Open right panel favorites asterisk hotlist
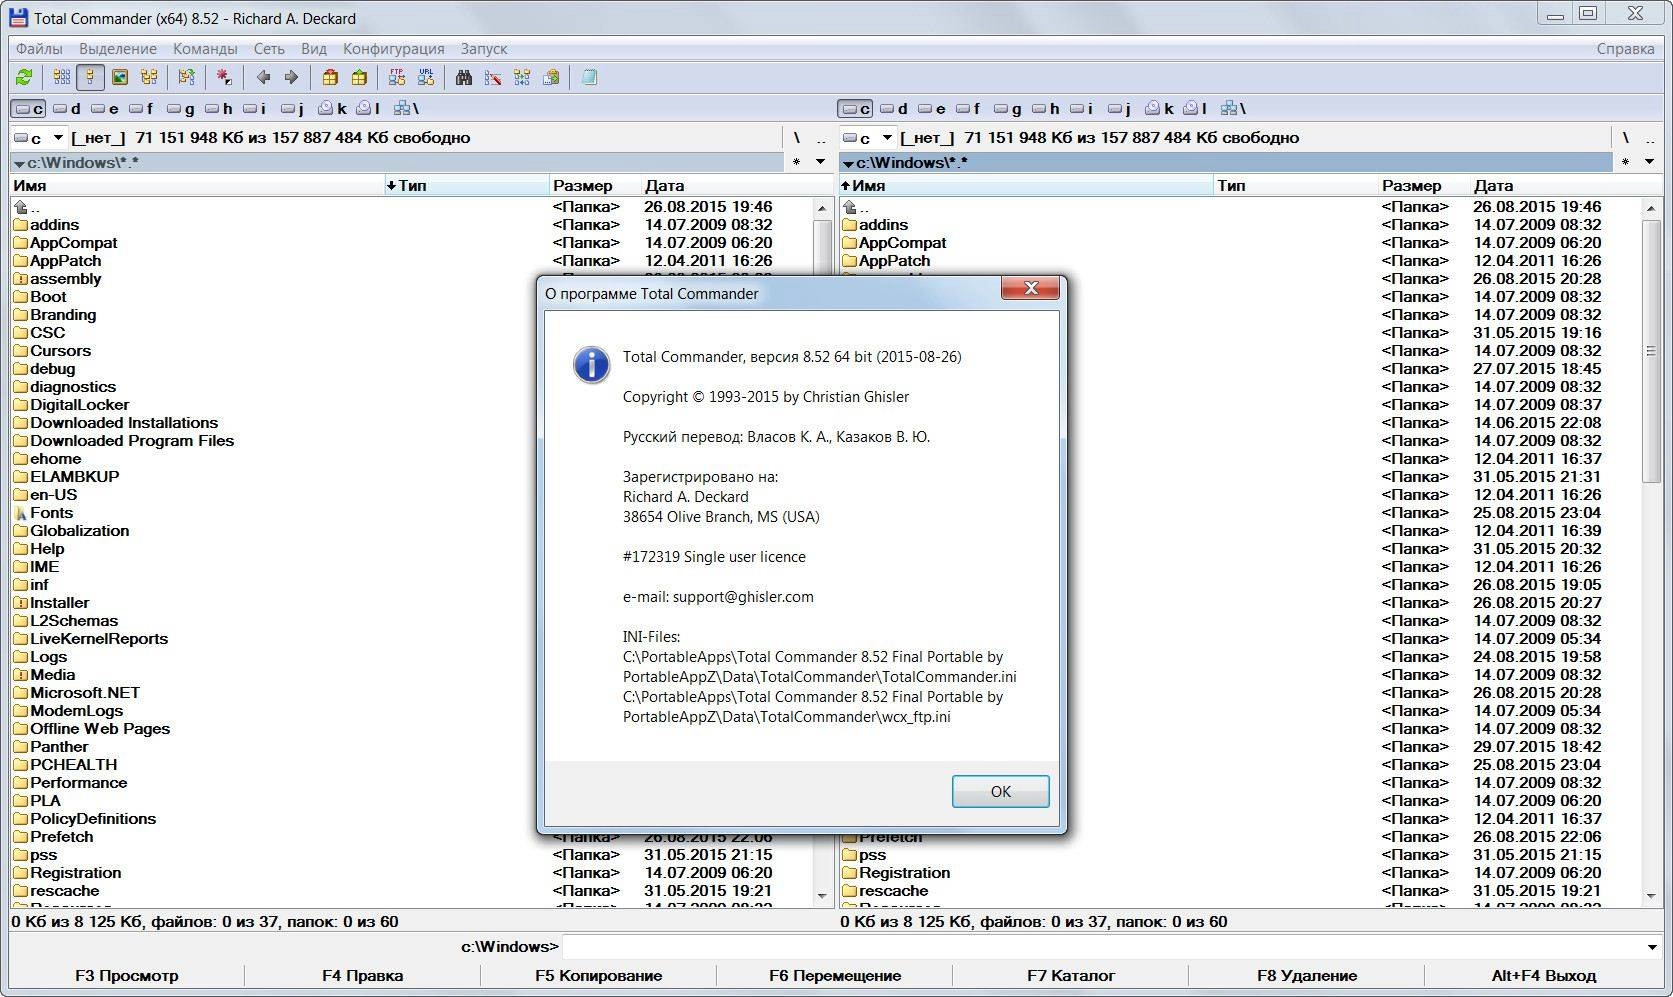 point(1626,162)
